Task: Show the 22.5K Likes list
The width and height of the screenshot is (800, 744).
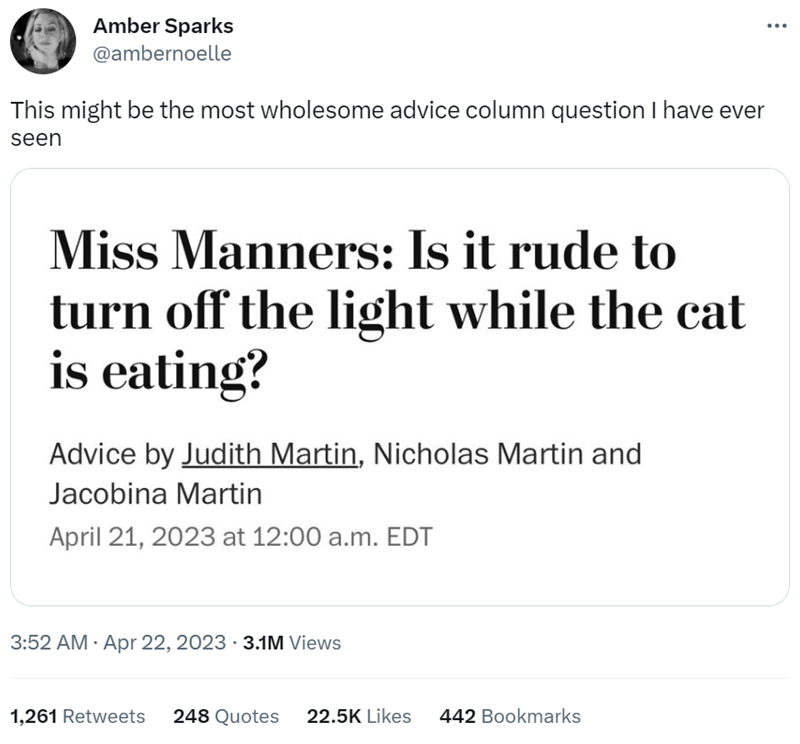Action: click(x=359, y=716)
